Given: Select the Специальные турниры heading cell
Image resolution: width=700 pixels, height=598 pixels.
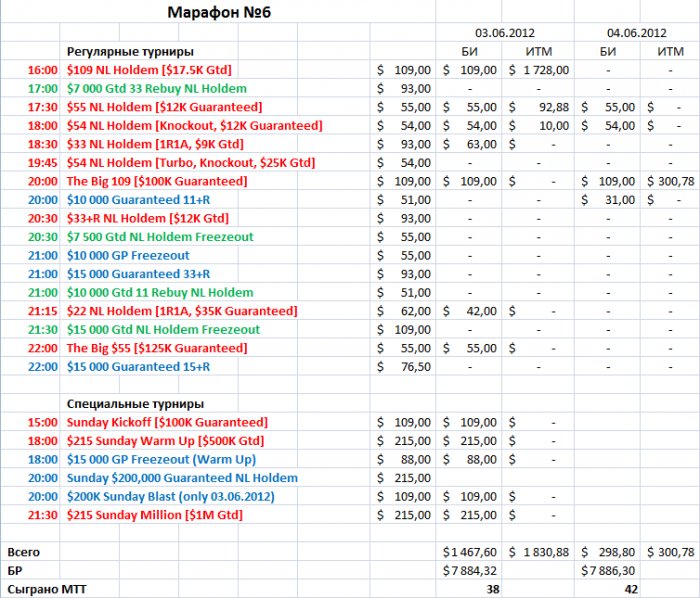Looking at the screenshot, I should (x=135, y=404).
